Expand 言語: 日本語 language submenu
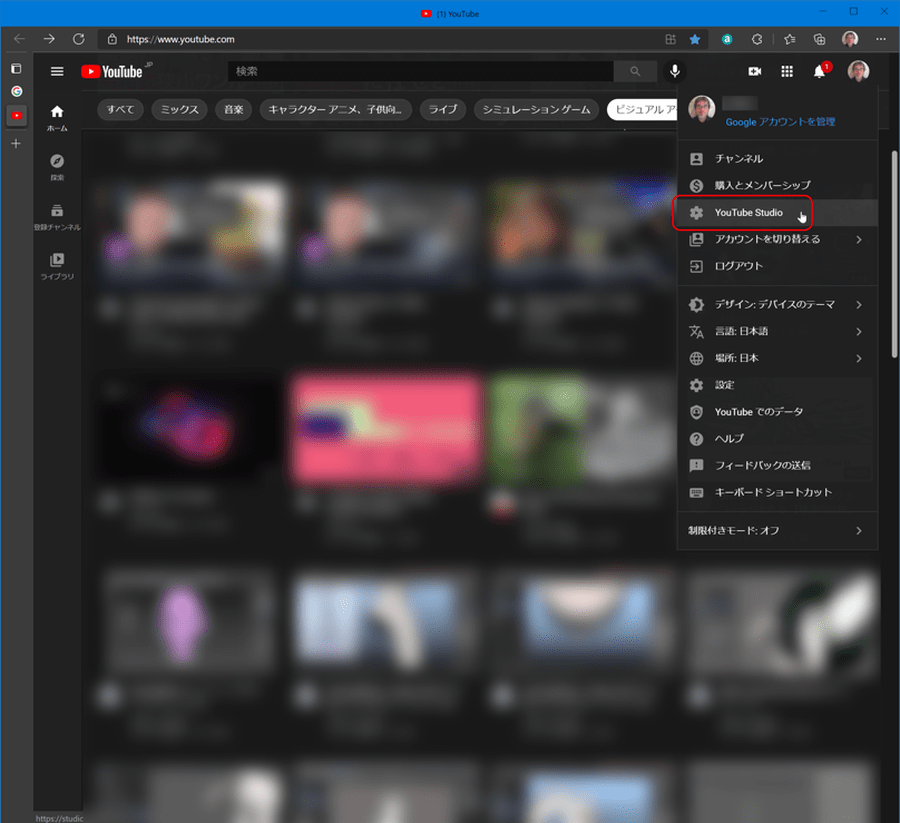The width and height of the screenshot is (900, 823). [776, 331]
